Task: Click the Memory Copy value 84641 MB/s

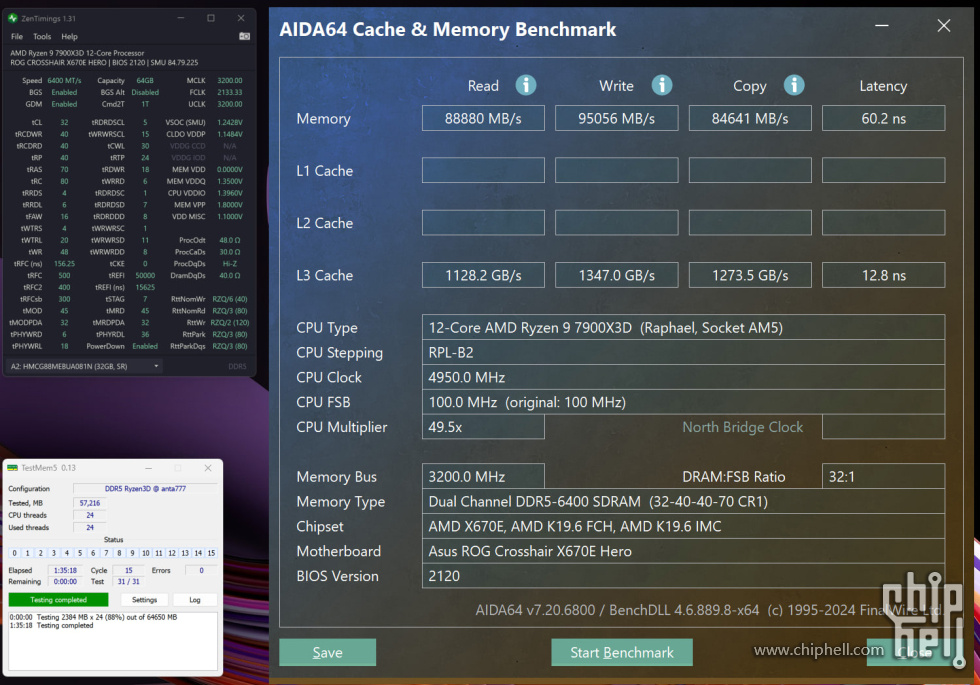Action: [750, 118]
